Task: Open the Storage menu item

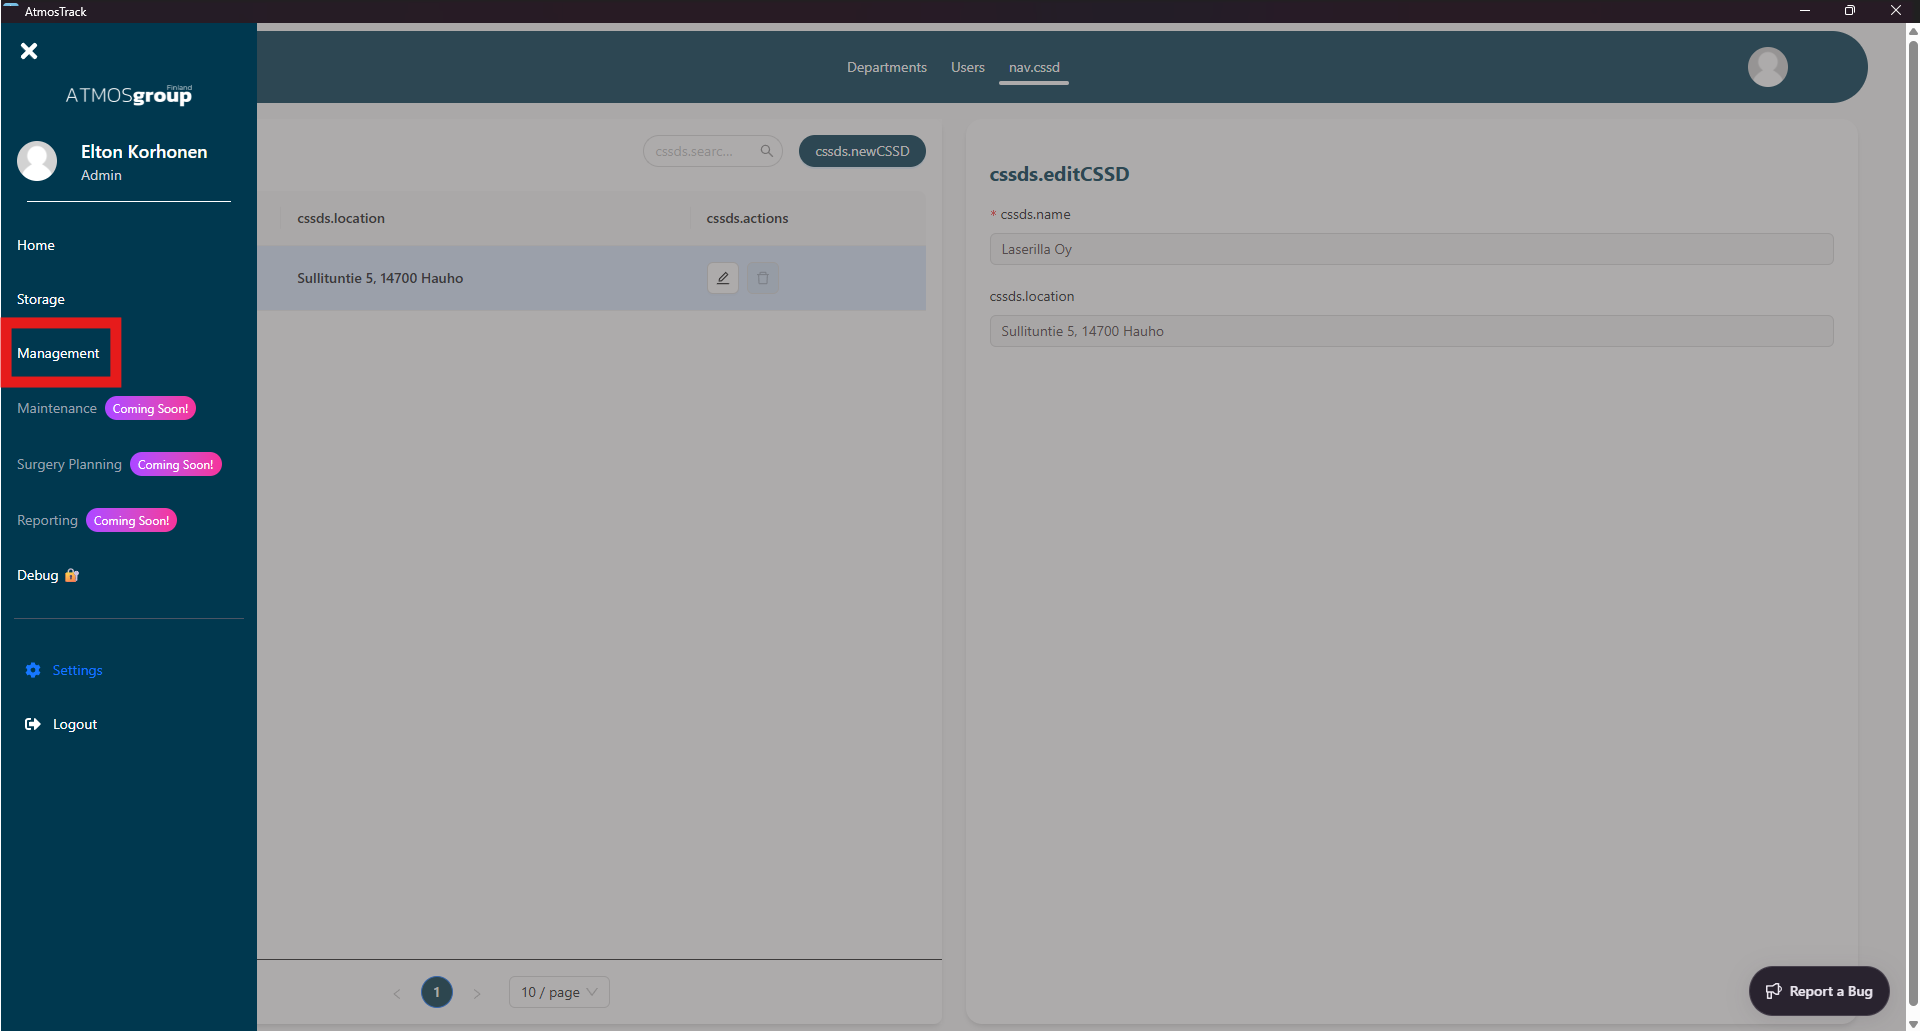Action: [41, 299]
